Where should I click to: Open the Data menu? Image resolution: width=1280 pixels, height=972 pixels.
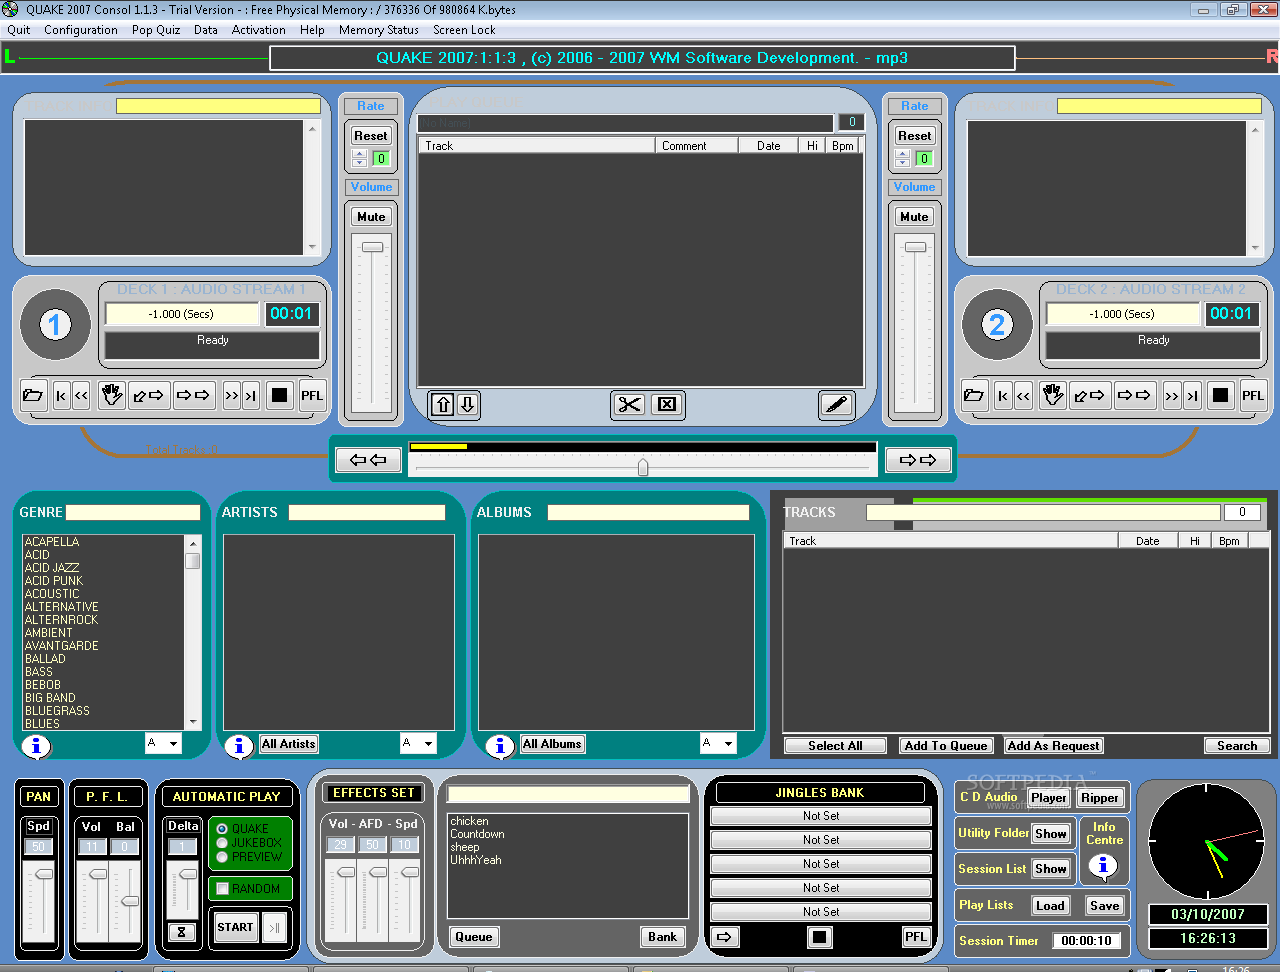[206, 30]
